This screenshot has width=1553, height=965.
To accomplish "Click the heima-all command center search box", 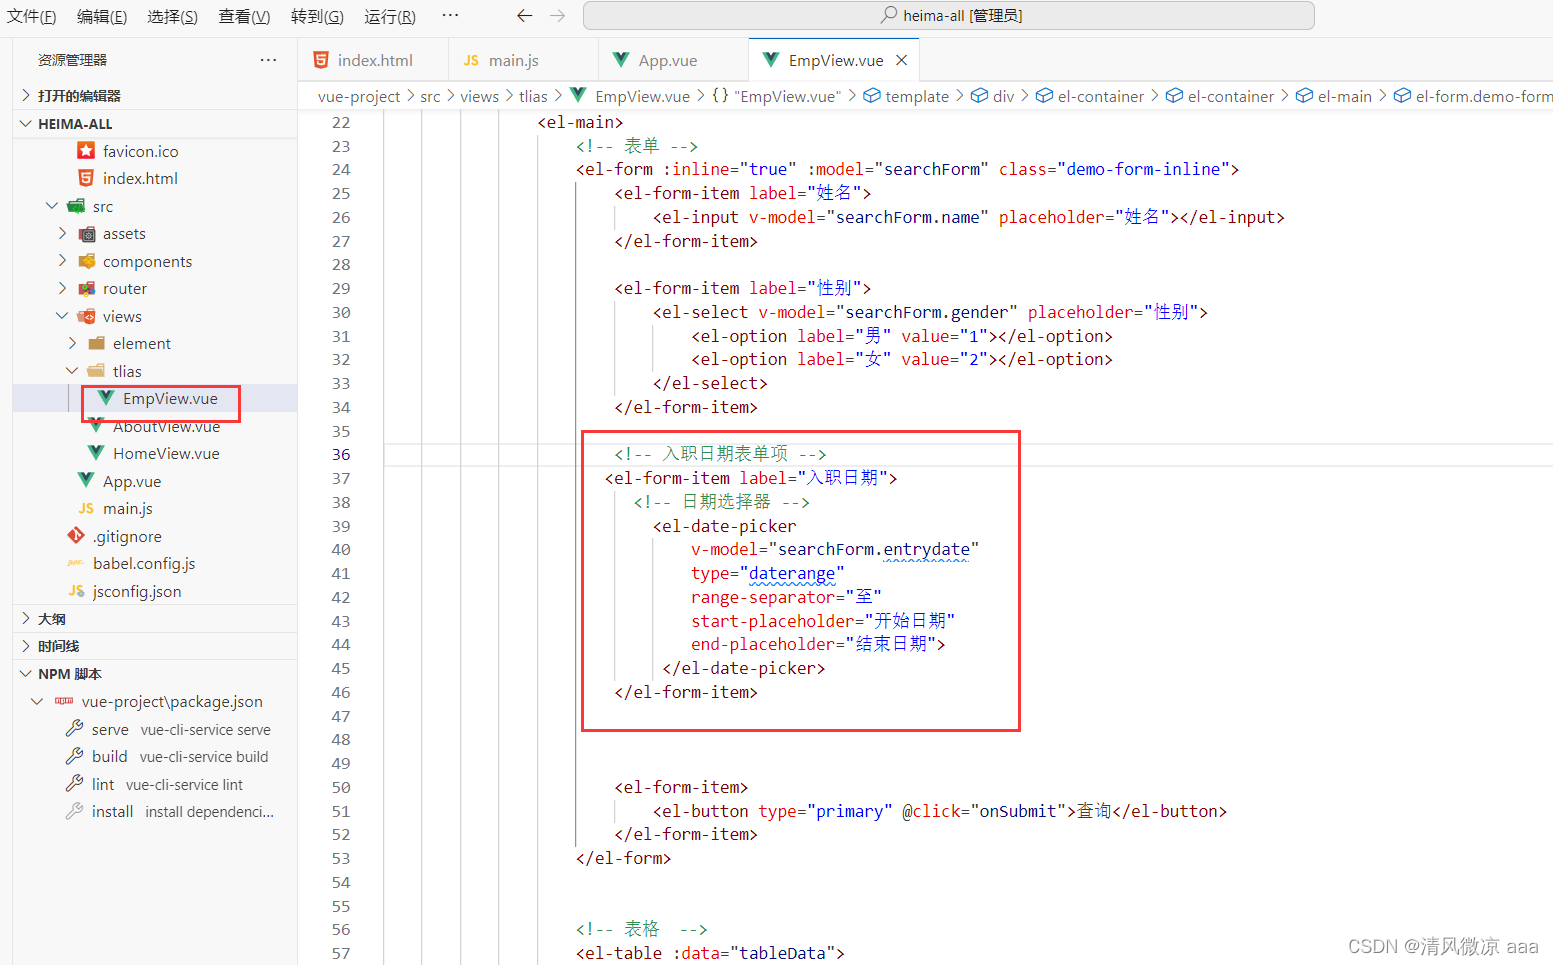I will [x=948, y=16].
